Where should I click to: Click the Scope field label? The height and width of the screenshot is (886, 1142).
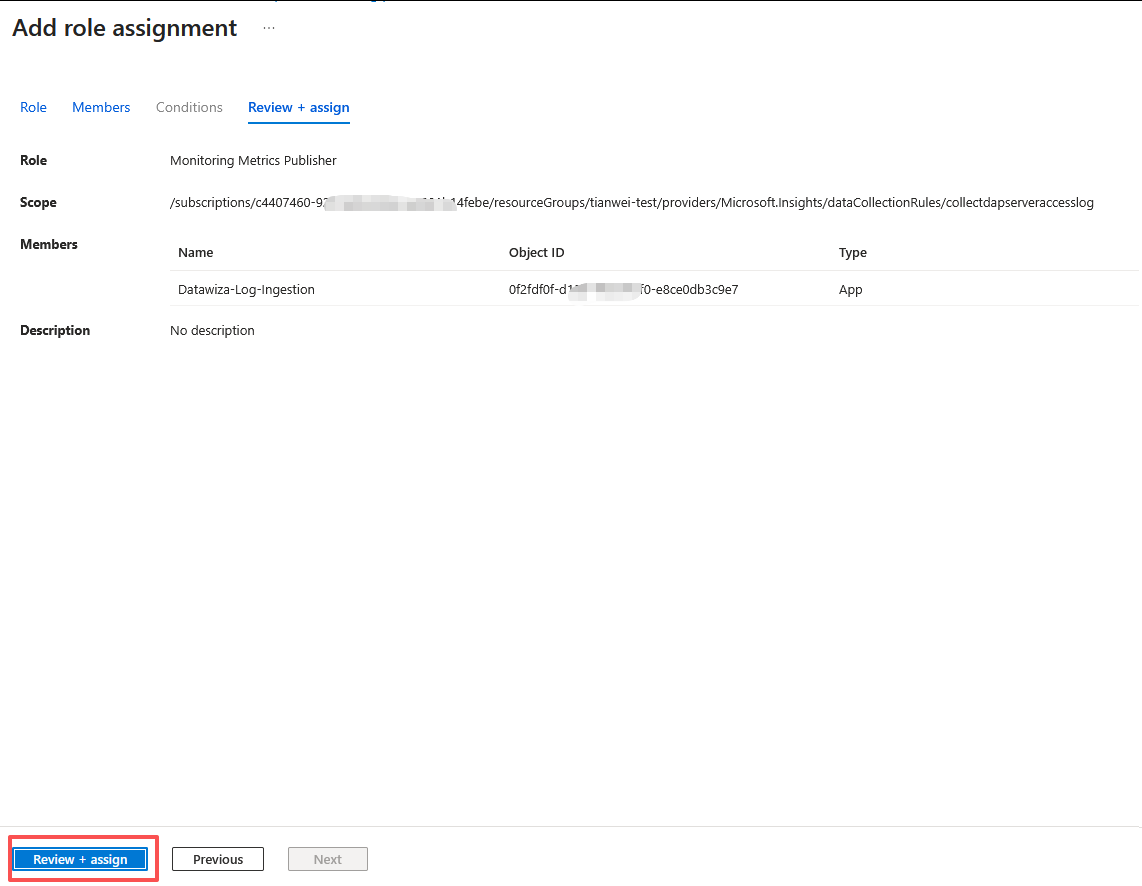click(x=38, y=203)
